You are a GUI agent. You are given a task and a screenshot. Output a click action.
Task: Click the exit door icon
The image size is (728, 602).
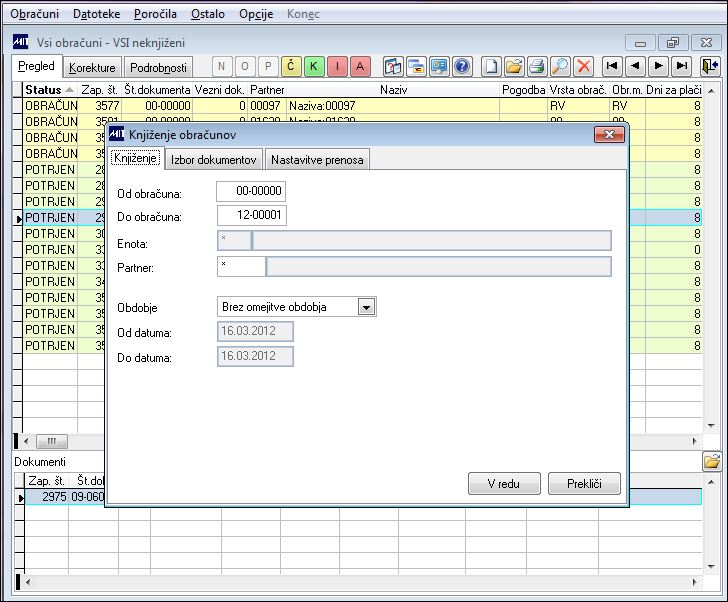tap(710, 66)
